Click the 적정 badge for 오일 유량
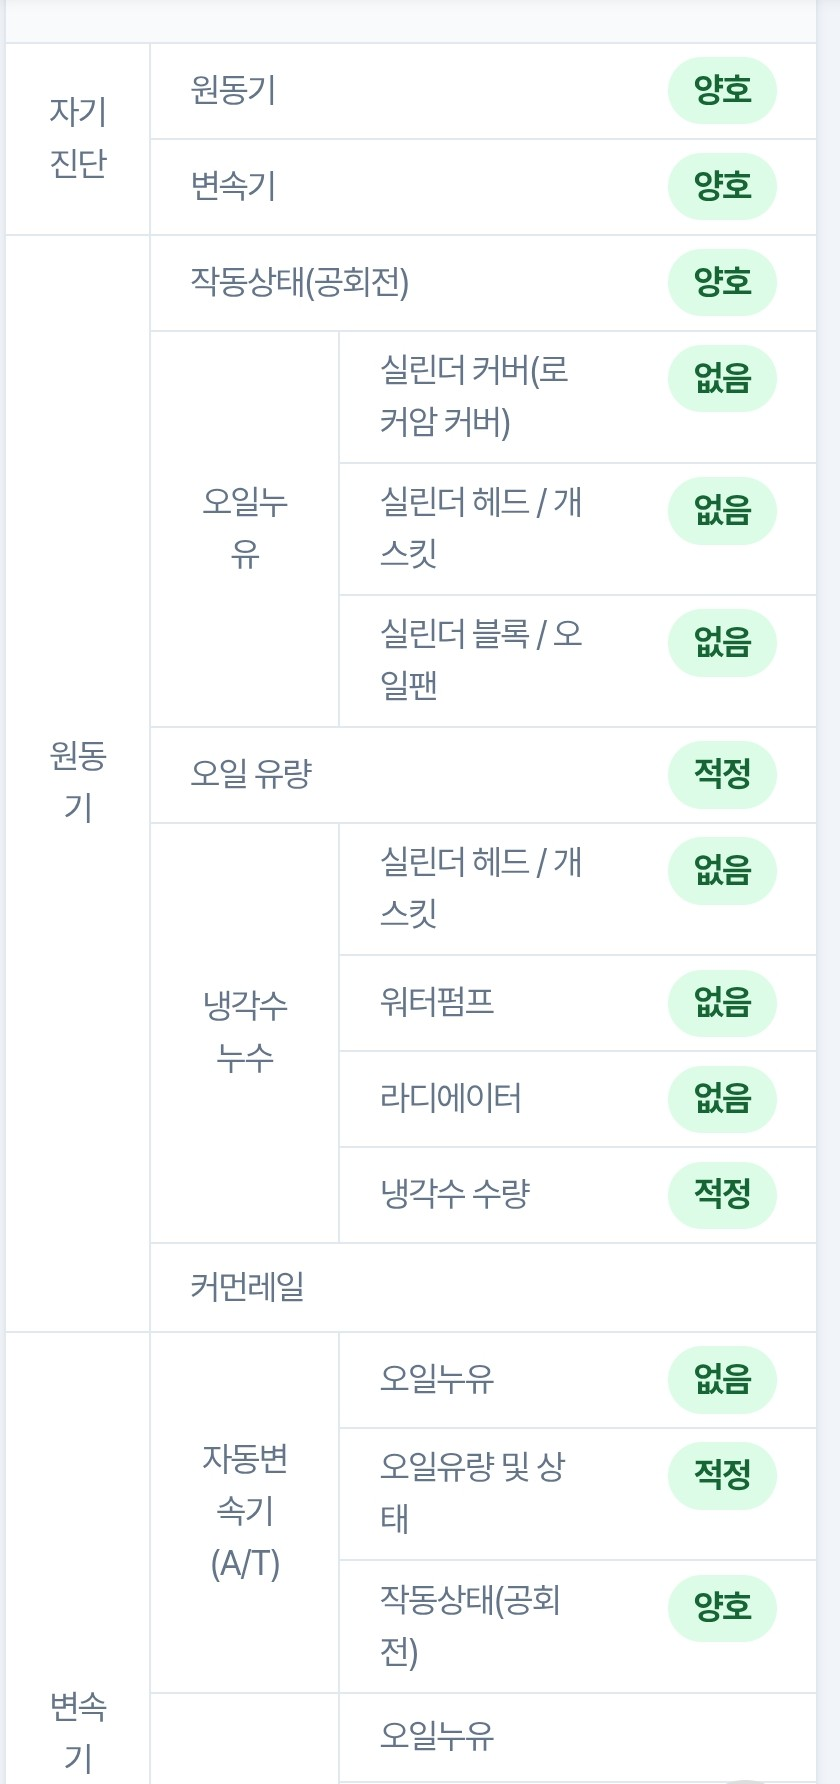The image size is (840, 1784). pyautogui.click(x=722, y=774)
